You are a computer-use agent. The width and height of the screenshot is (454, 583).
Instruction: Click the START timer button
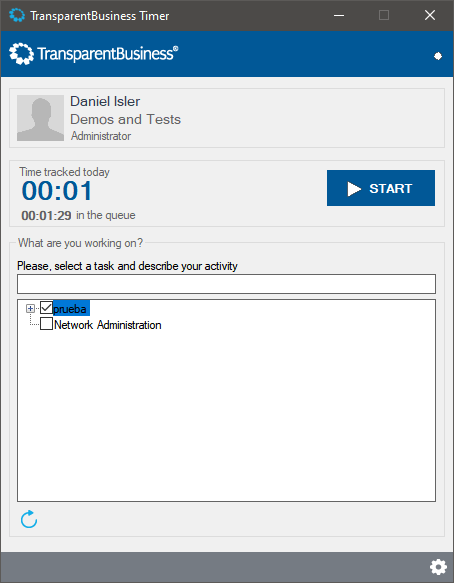click(x=381, y=188)
